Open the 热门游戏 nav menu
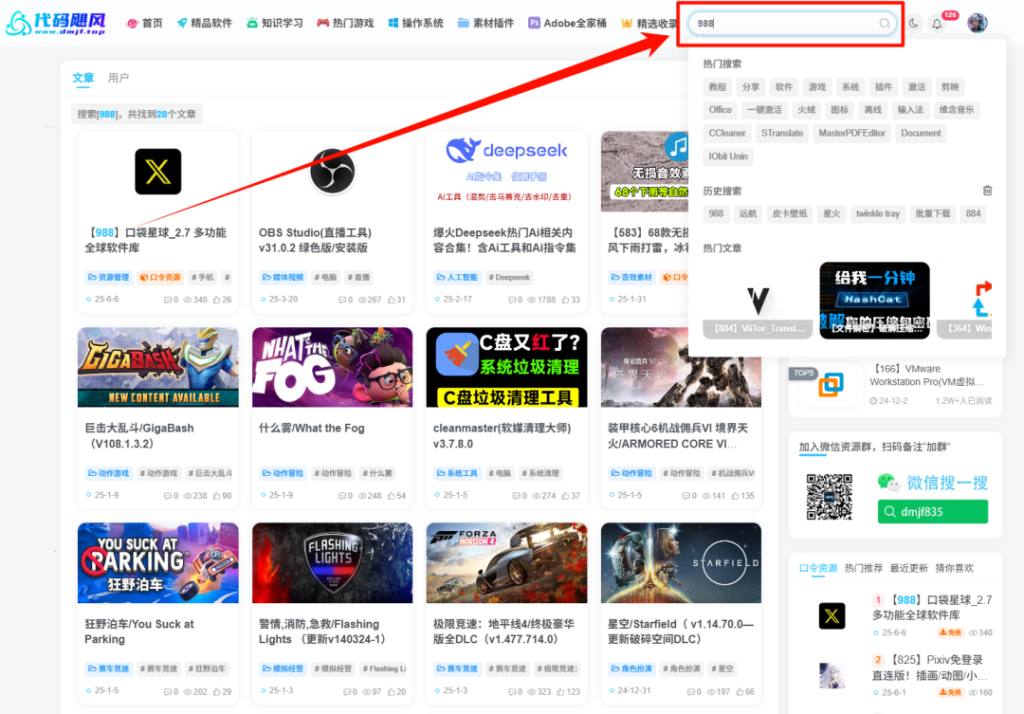1024x714 pixels. [x=345, y=23]
